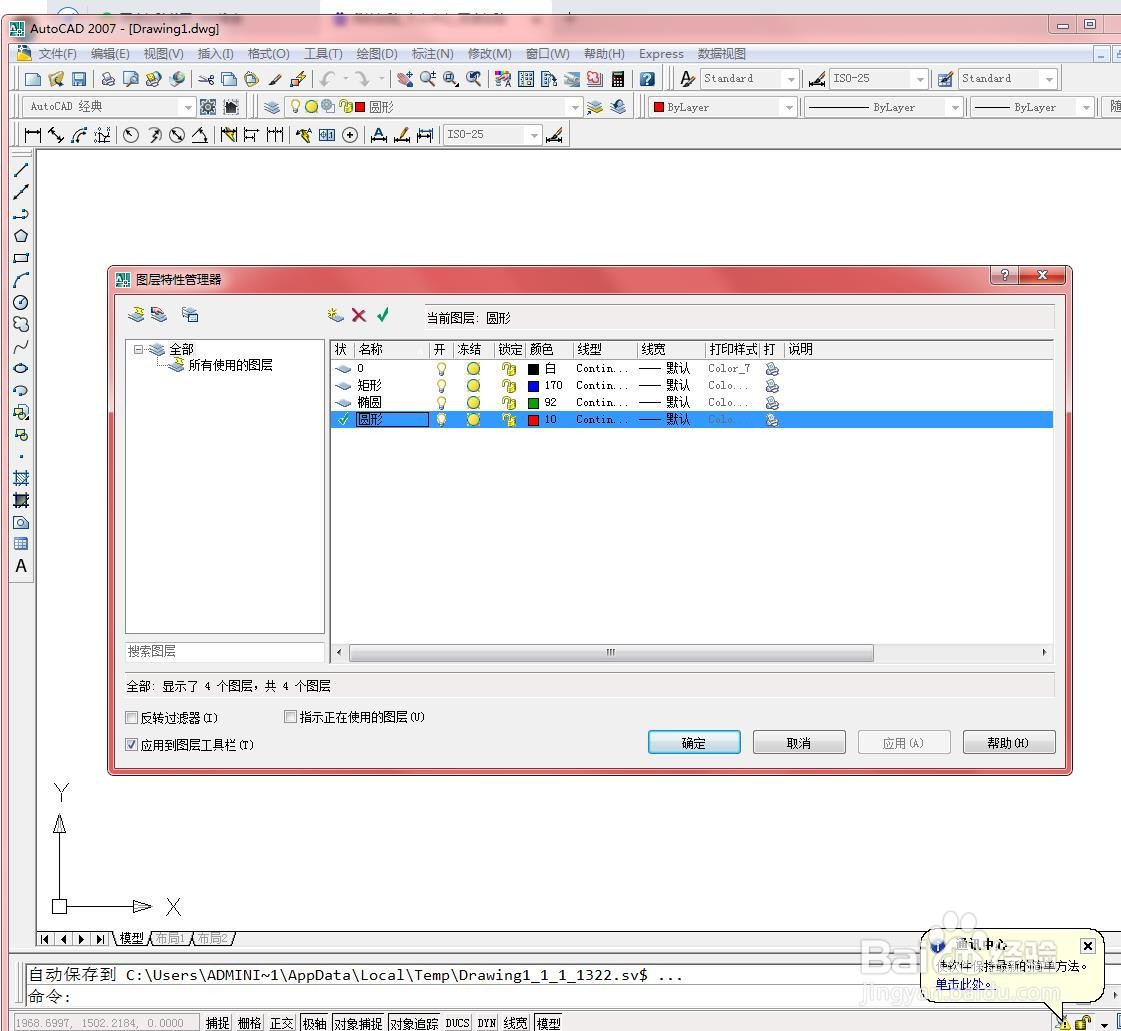The height and width of the screenshot is (1031, 1121).
Task: Click the Save icon in standard toolbar
Action: point(79,79)
